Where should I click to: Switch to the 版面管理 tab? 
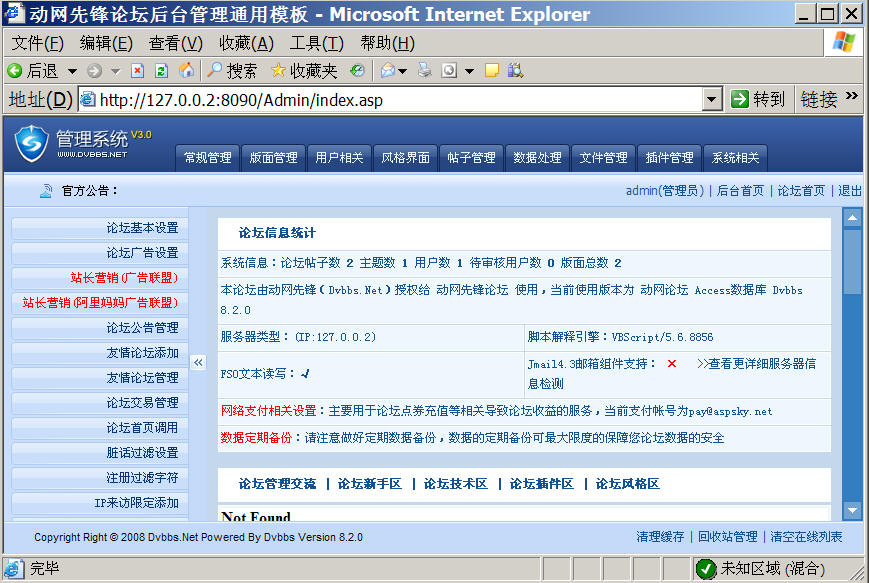point(273,158)
